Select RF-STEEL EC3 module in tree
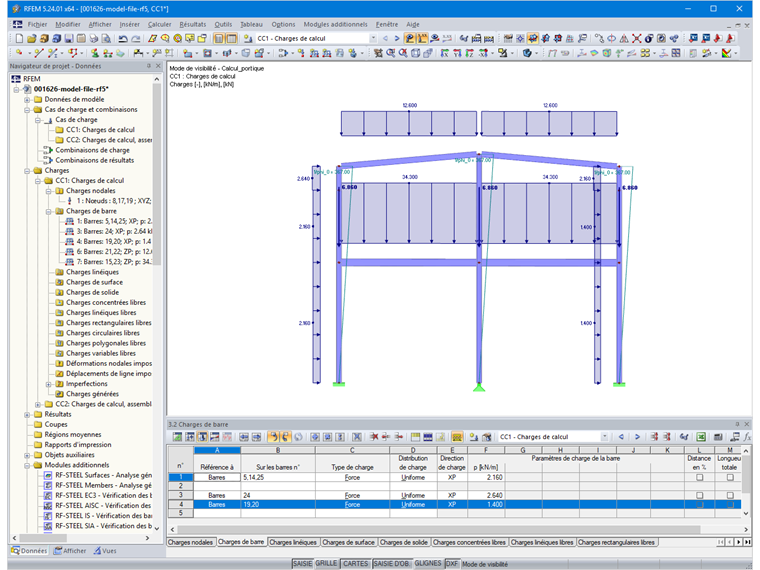This screenshot has height=570, width=760. (103, 495)
